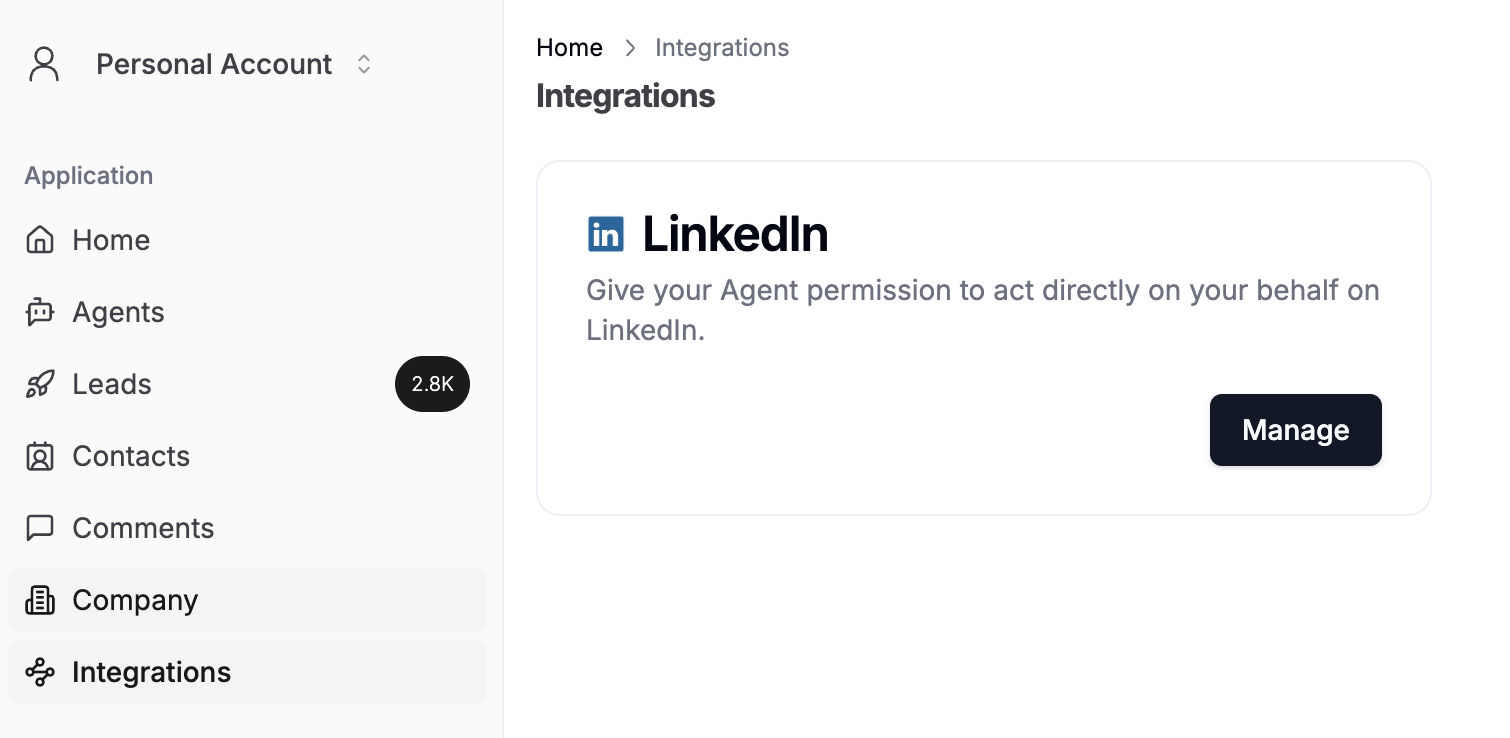Click the Integrations breadcrumb text
The height and width of the screenshot is (738, 1510).
coord(722,48)
